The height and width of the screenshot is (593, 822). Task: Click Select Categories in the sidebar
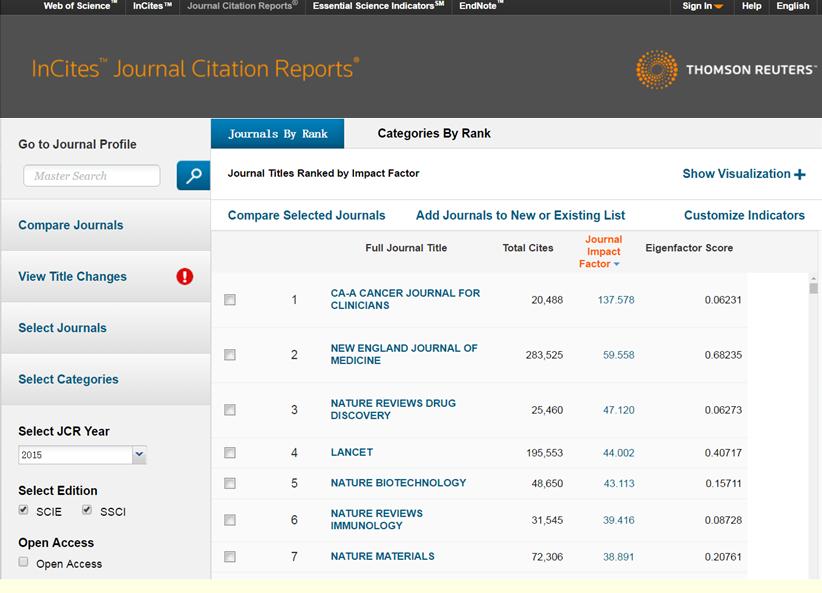coord(68,379)
